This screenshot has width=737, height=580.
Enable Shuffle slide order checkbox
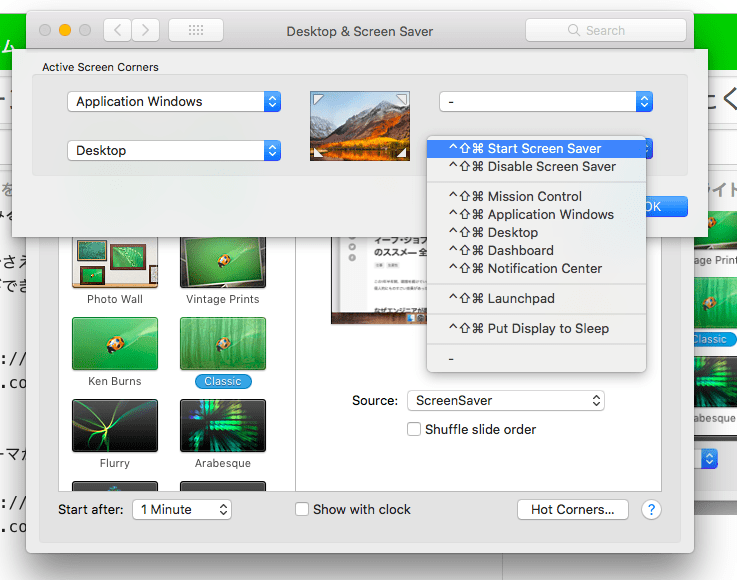pos(414,429)
